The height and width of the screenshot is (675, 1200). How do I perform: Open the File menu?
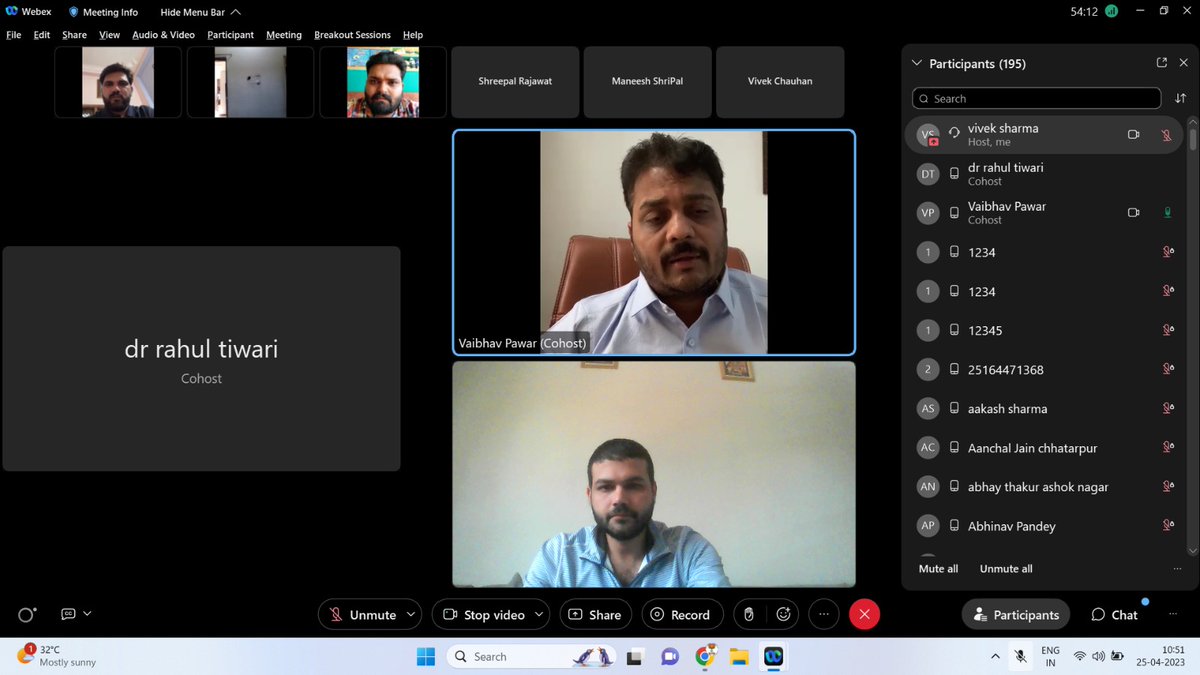click(14, 35)
